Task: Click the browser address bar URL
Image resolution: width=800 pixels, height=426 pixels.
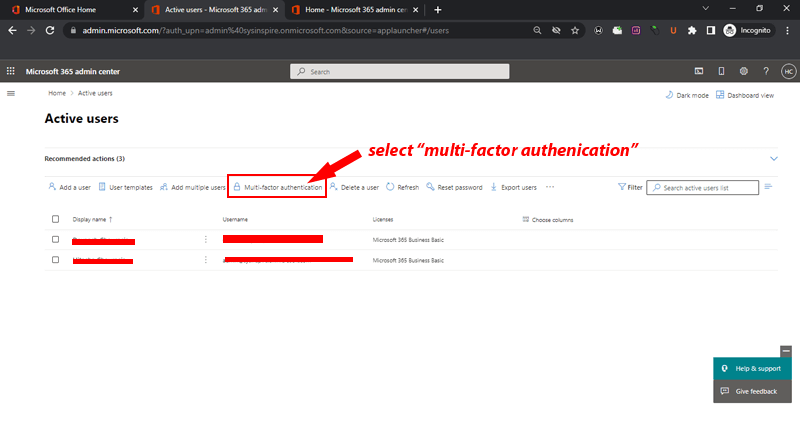Action: [266, 31]
